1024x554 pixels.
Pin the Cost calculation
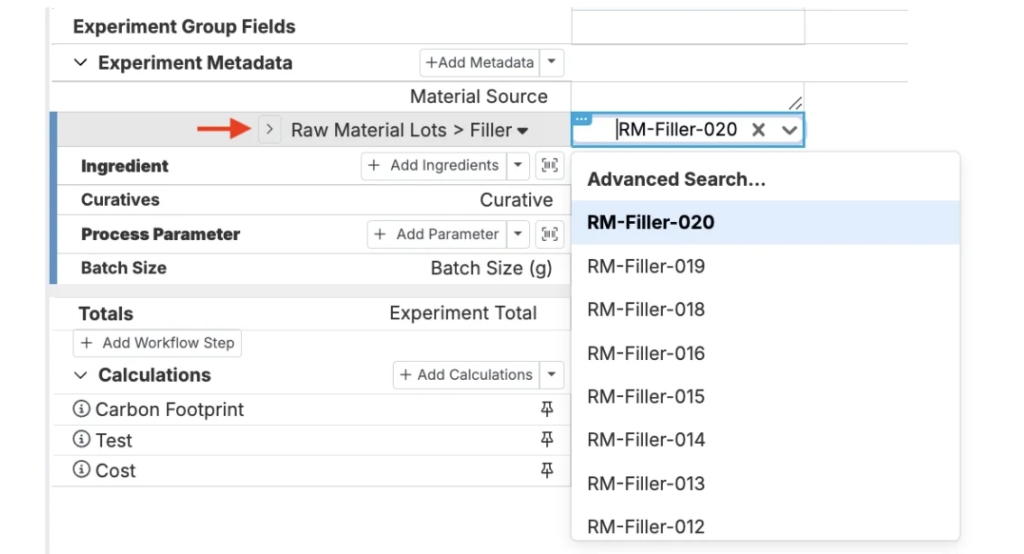click(547, 470)
